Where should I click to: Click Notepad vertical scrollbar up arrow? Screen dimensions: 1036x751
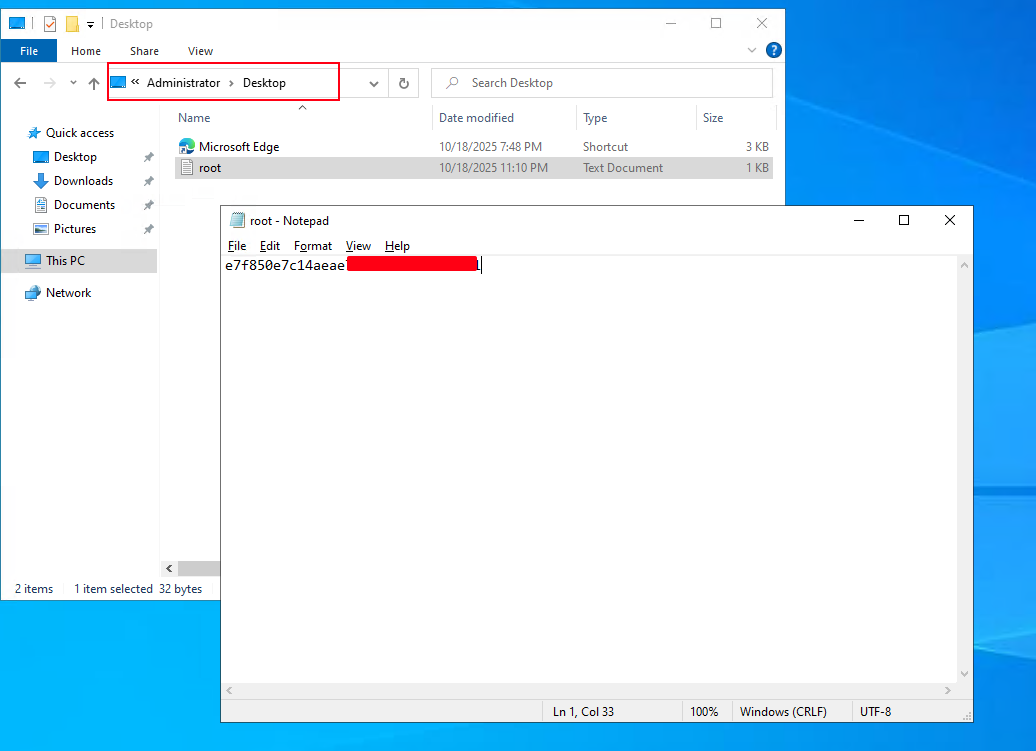pos(965,265)
